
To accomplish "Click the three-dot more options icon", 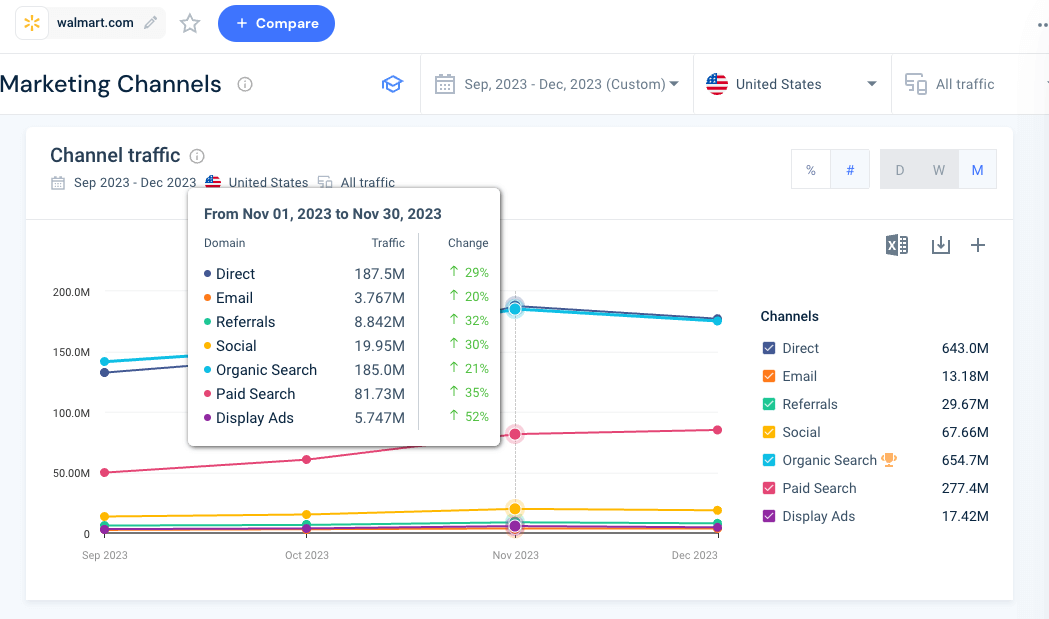I will [1043, 25].
